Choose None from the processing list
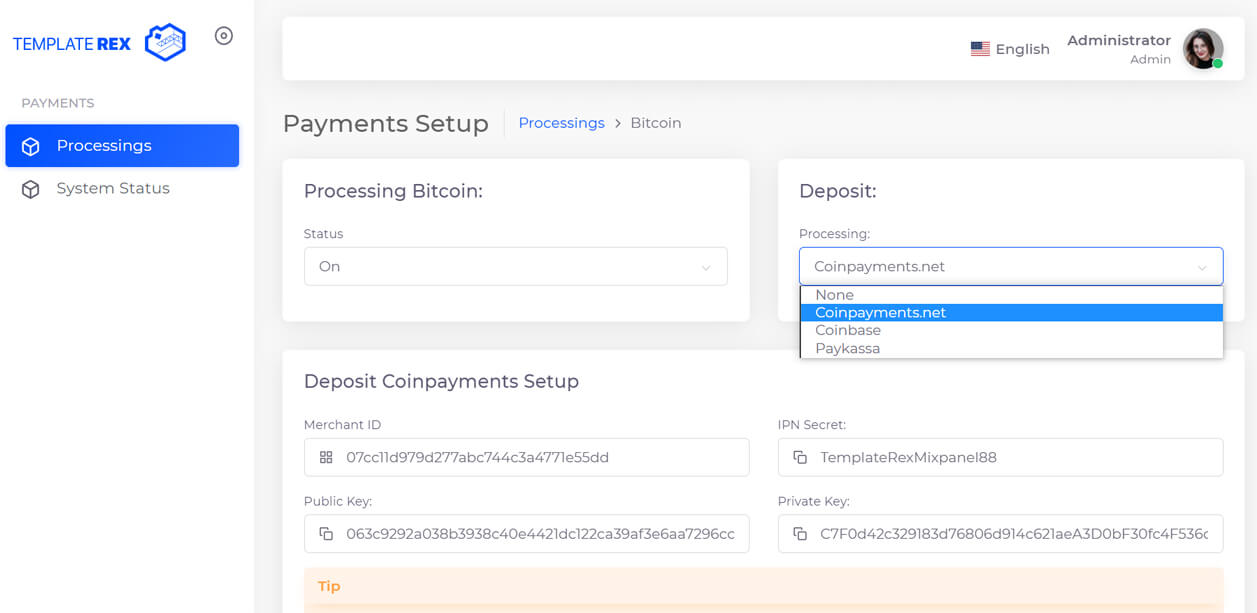The width and height of the screenshot is (1257, 613). [1011, 295]
